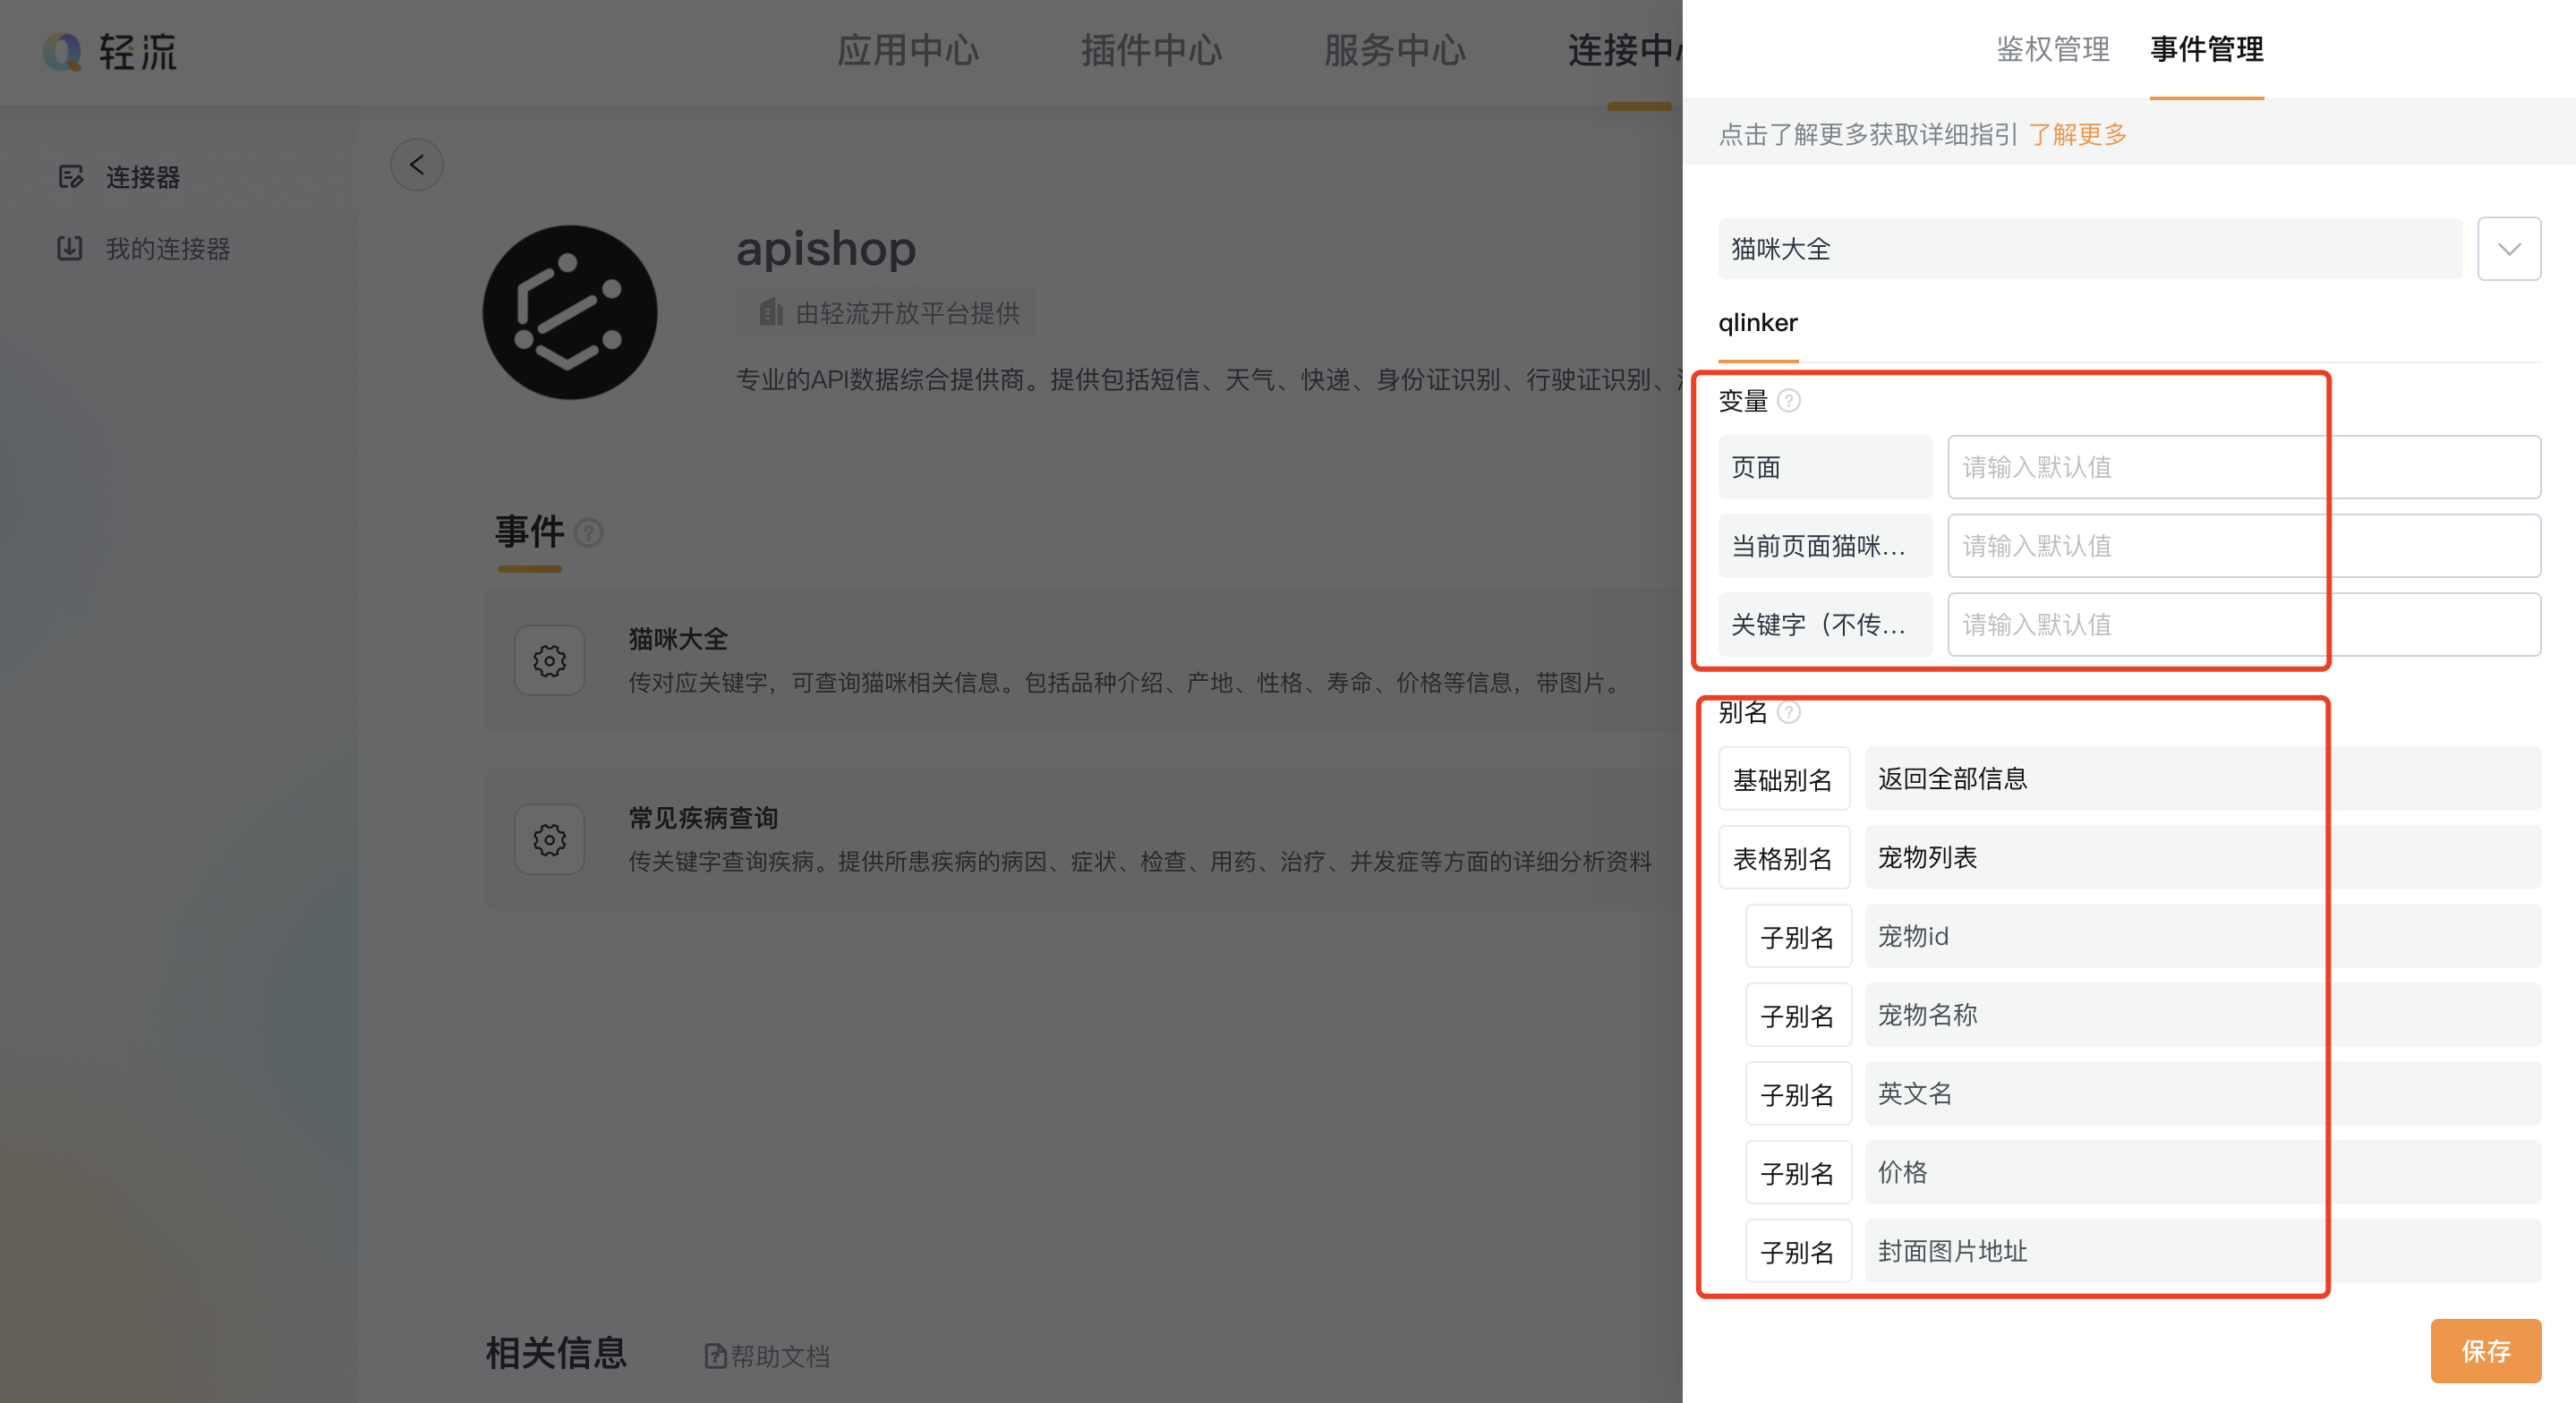Click the 封面图片地址 sub-alias field

click(2203, 1251)
